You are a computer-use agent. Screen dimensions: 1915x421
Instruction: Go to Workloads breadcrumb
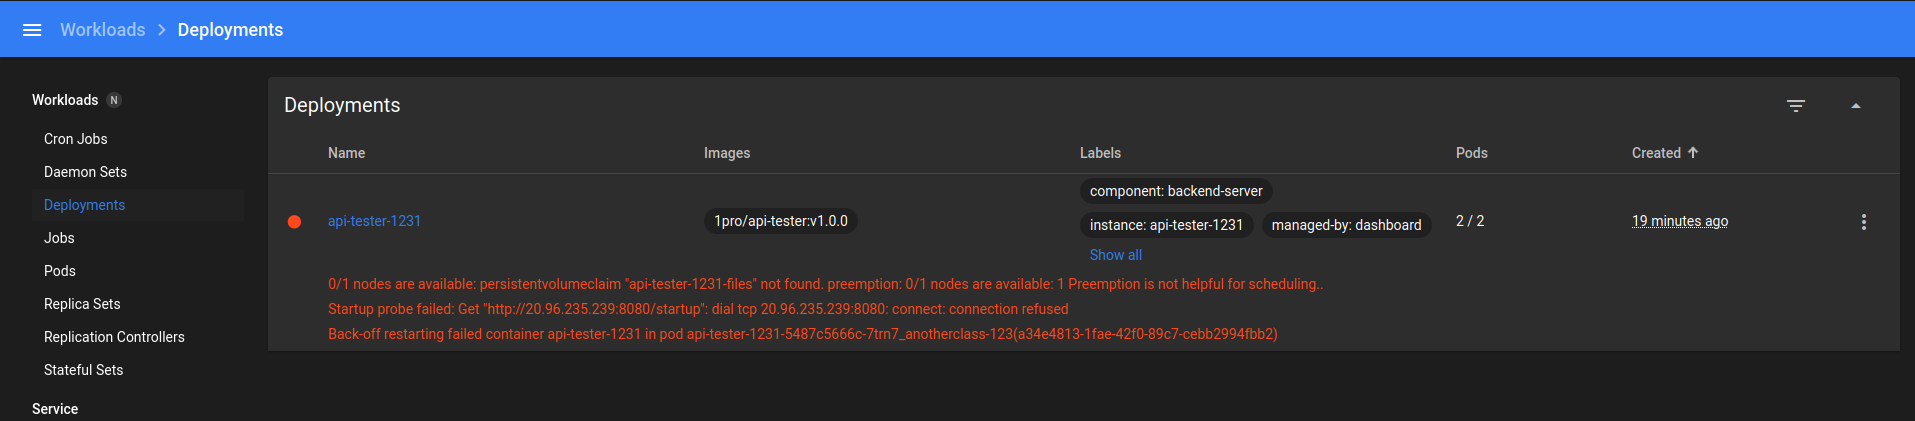103,30
